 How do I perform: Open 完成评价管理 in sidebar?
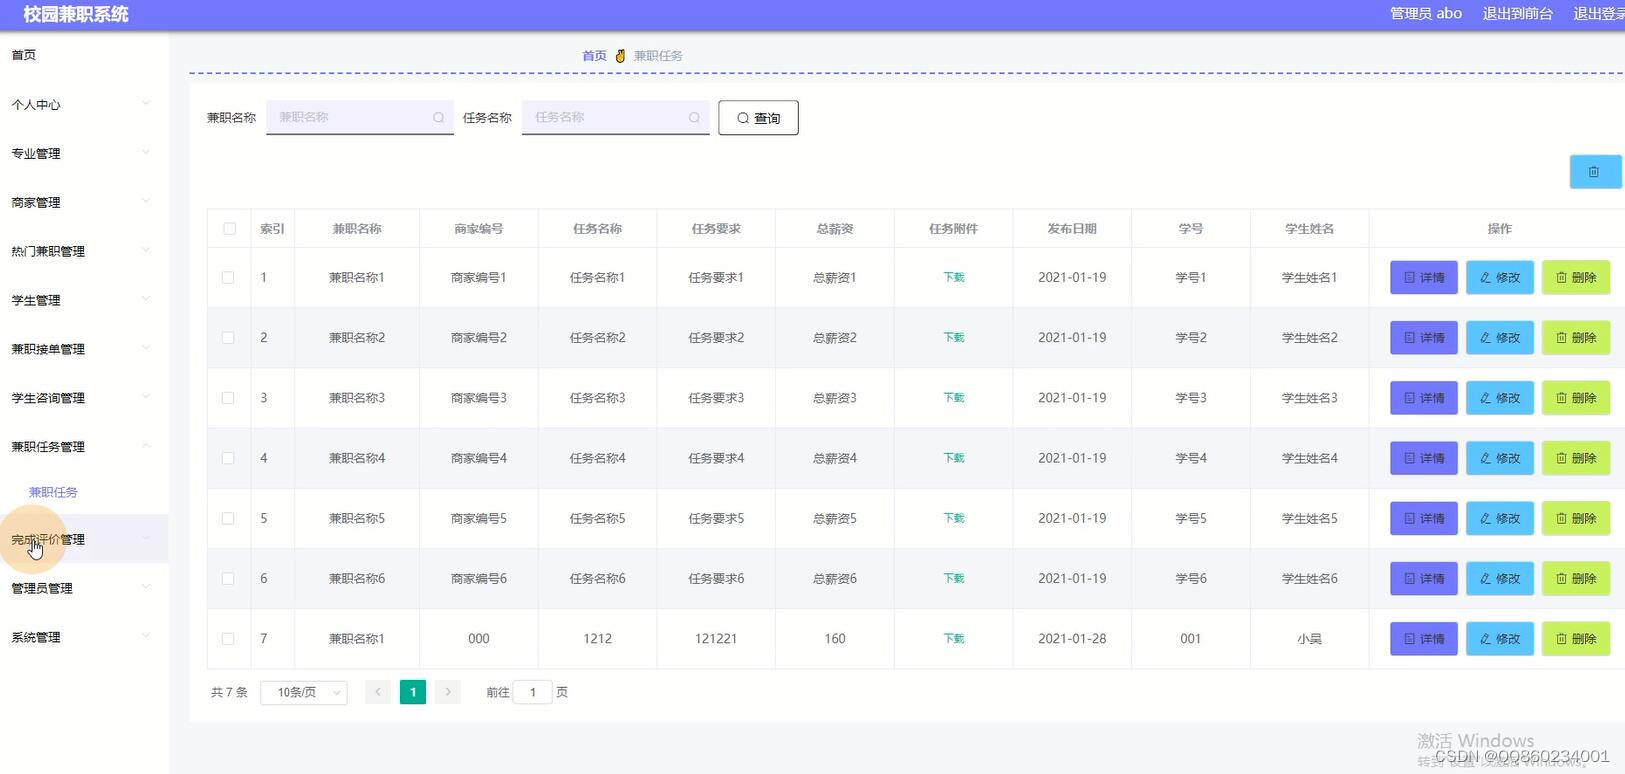click(84, 539)
